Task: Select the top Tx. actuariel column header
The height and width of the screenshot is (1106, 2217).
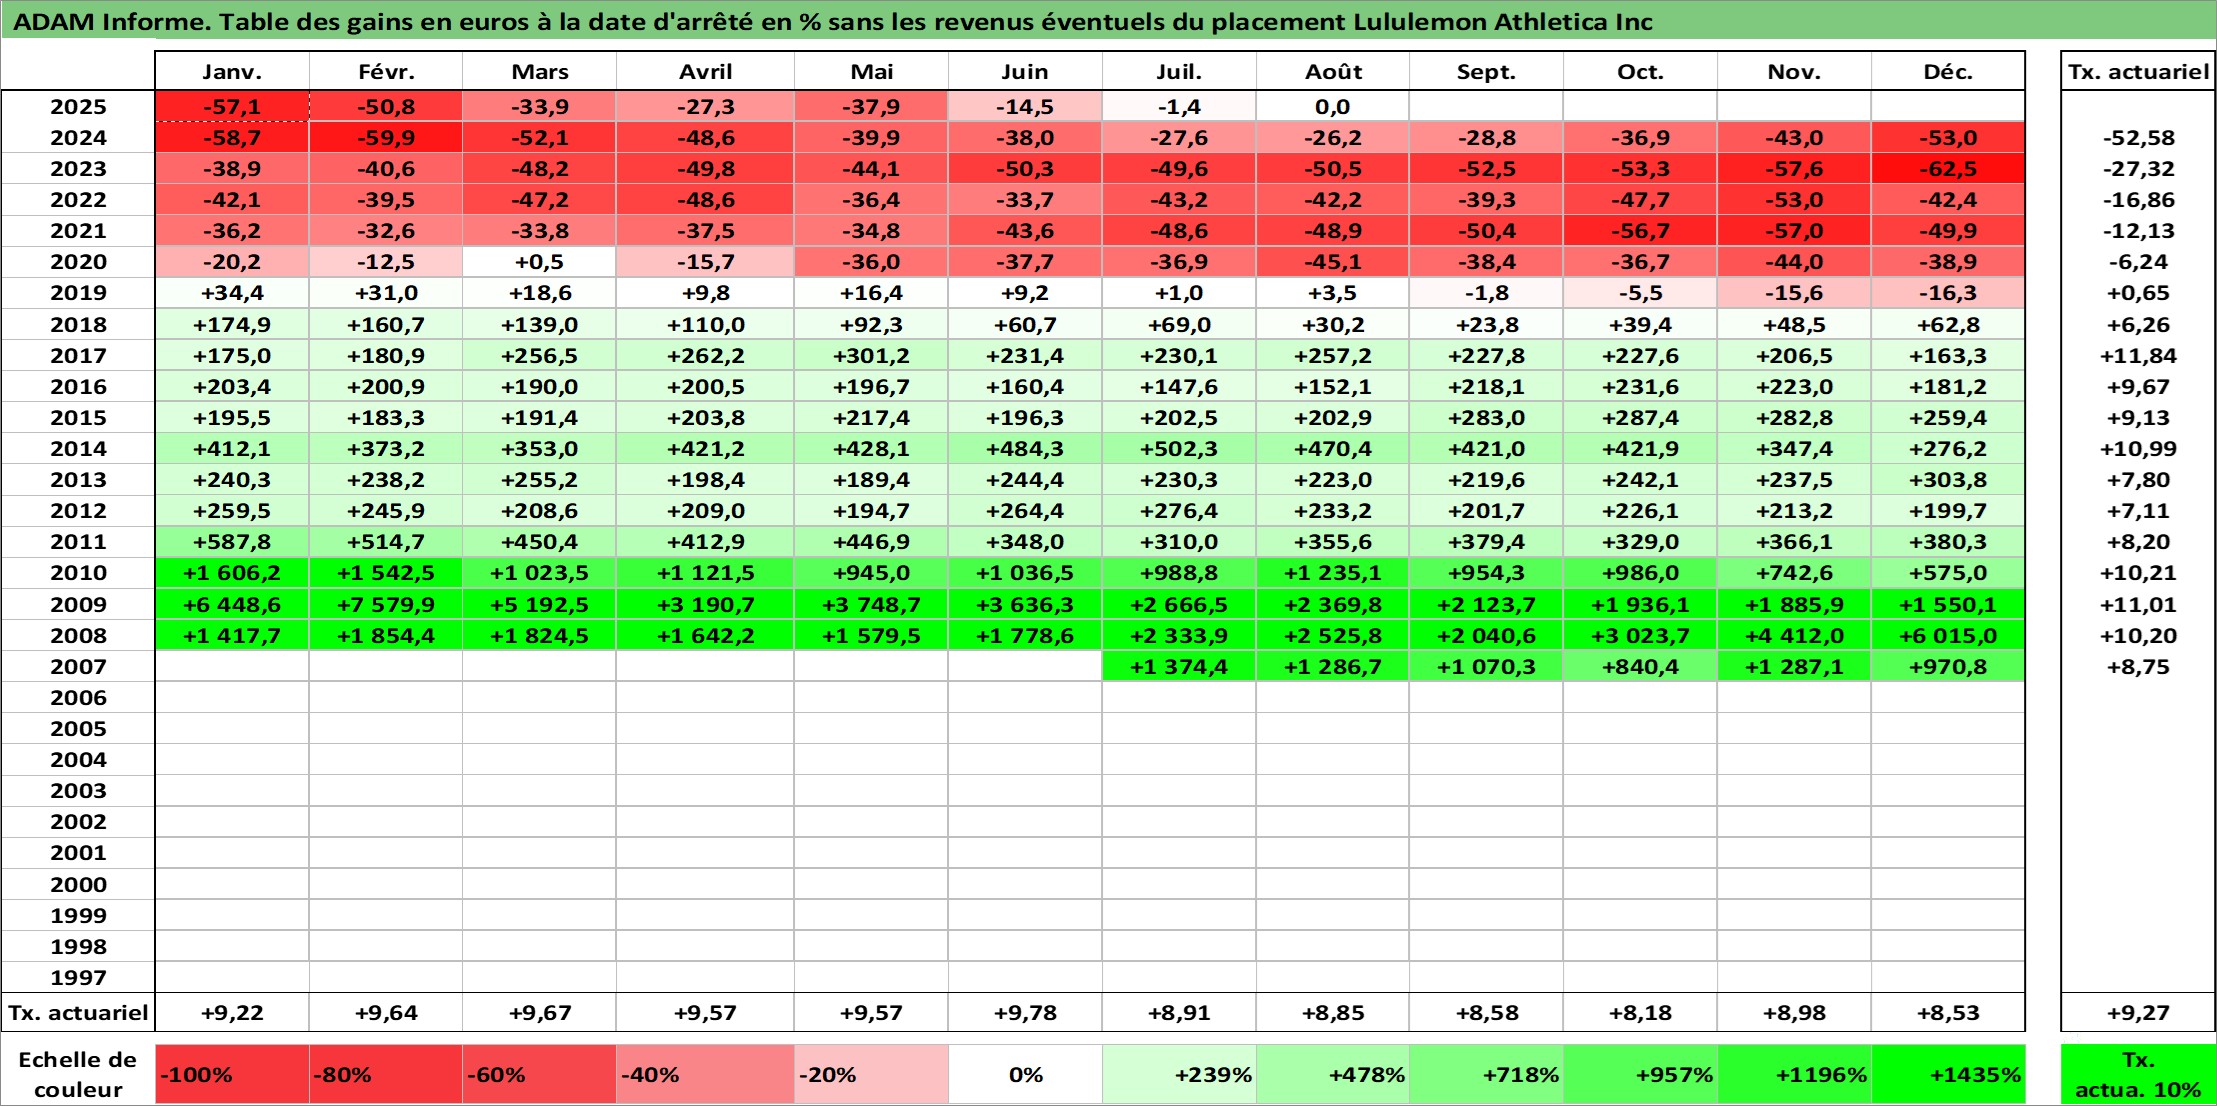Action: [2138, 71]
